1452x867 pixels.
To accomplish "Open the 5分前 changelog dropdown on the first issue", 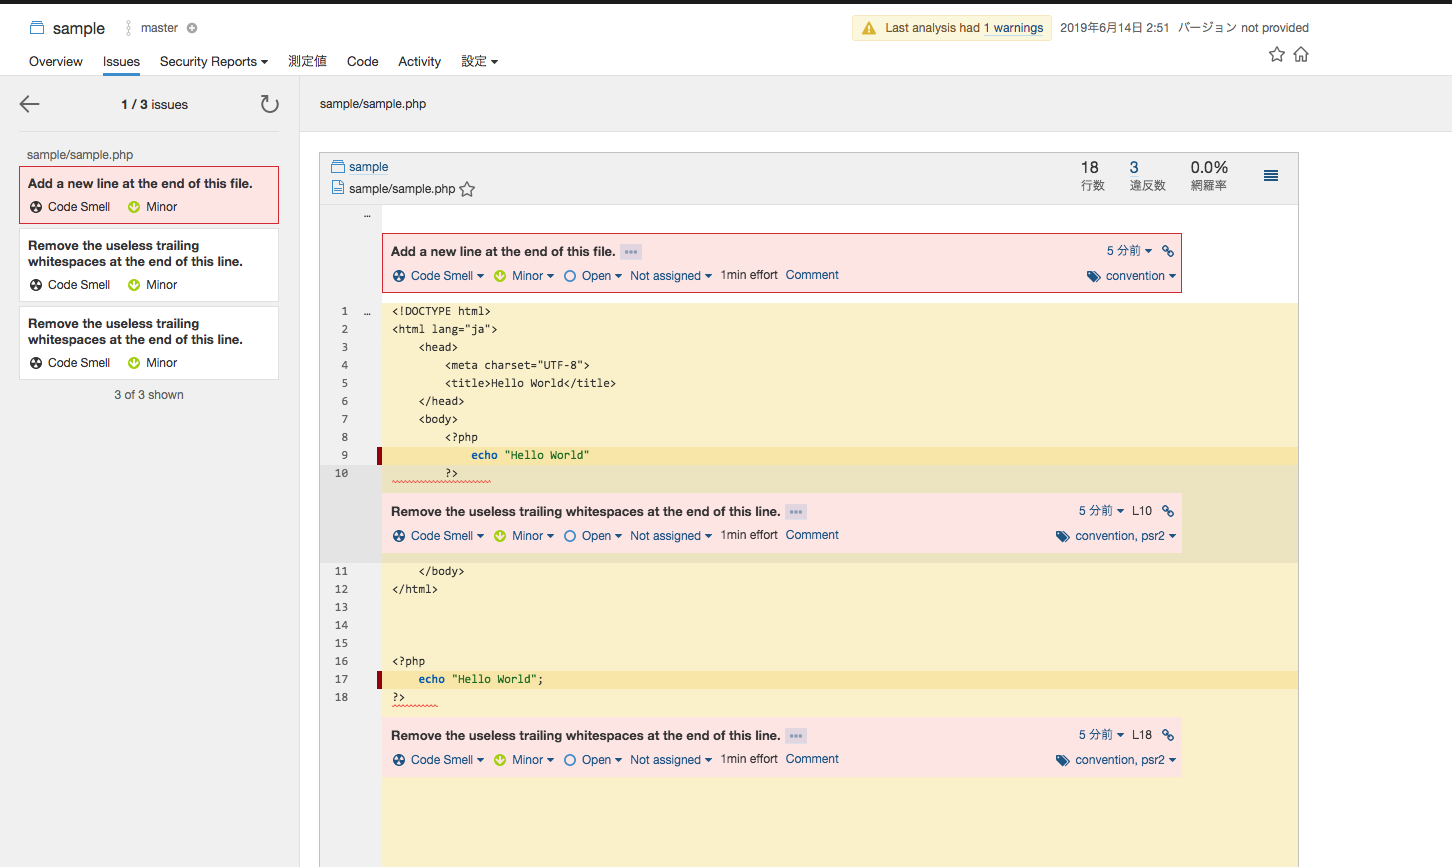I will tap(1129, 251).
